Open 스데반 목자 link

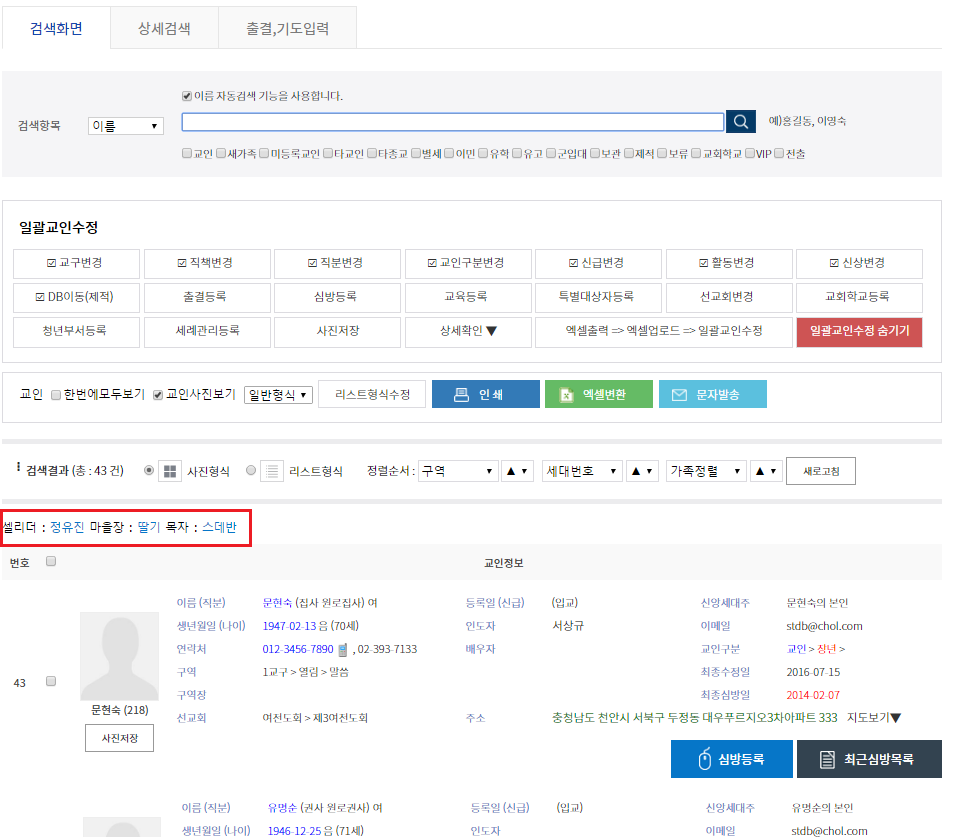point(220,527)
